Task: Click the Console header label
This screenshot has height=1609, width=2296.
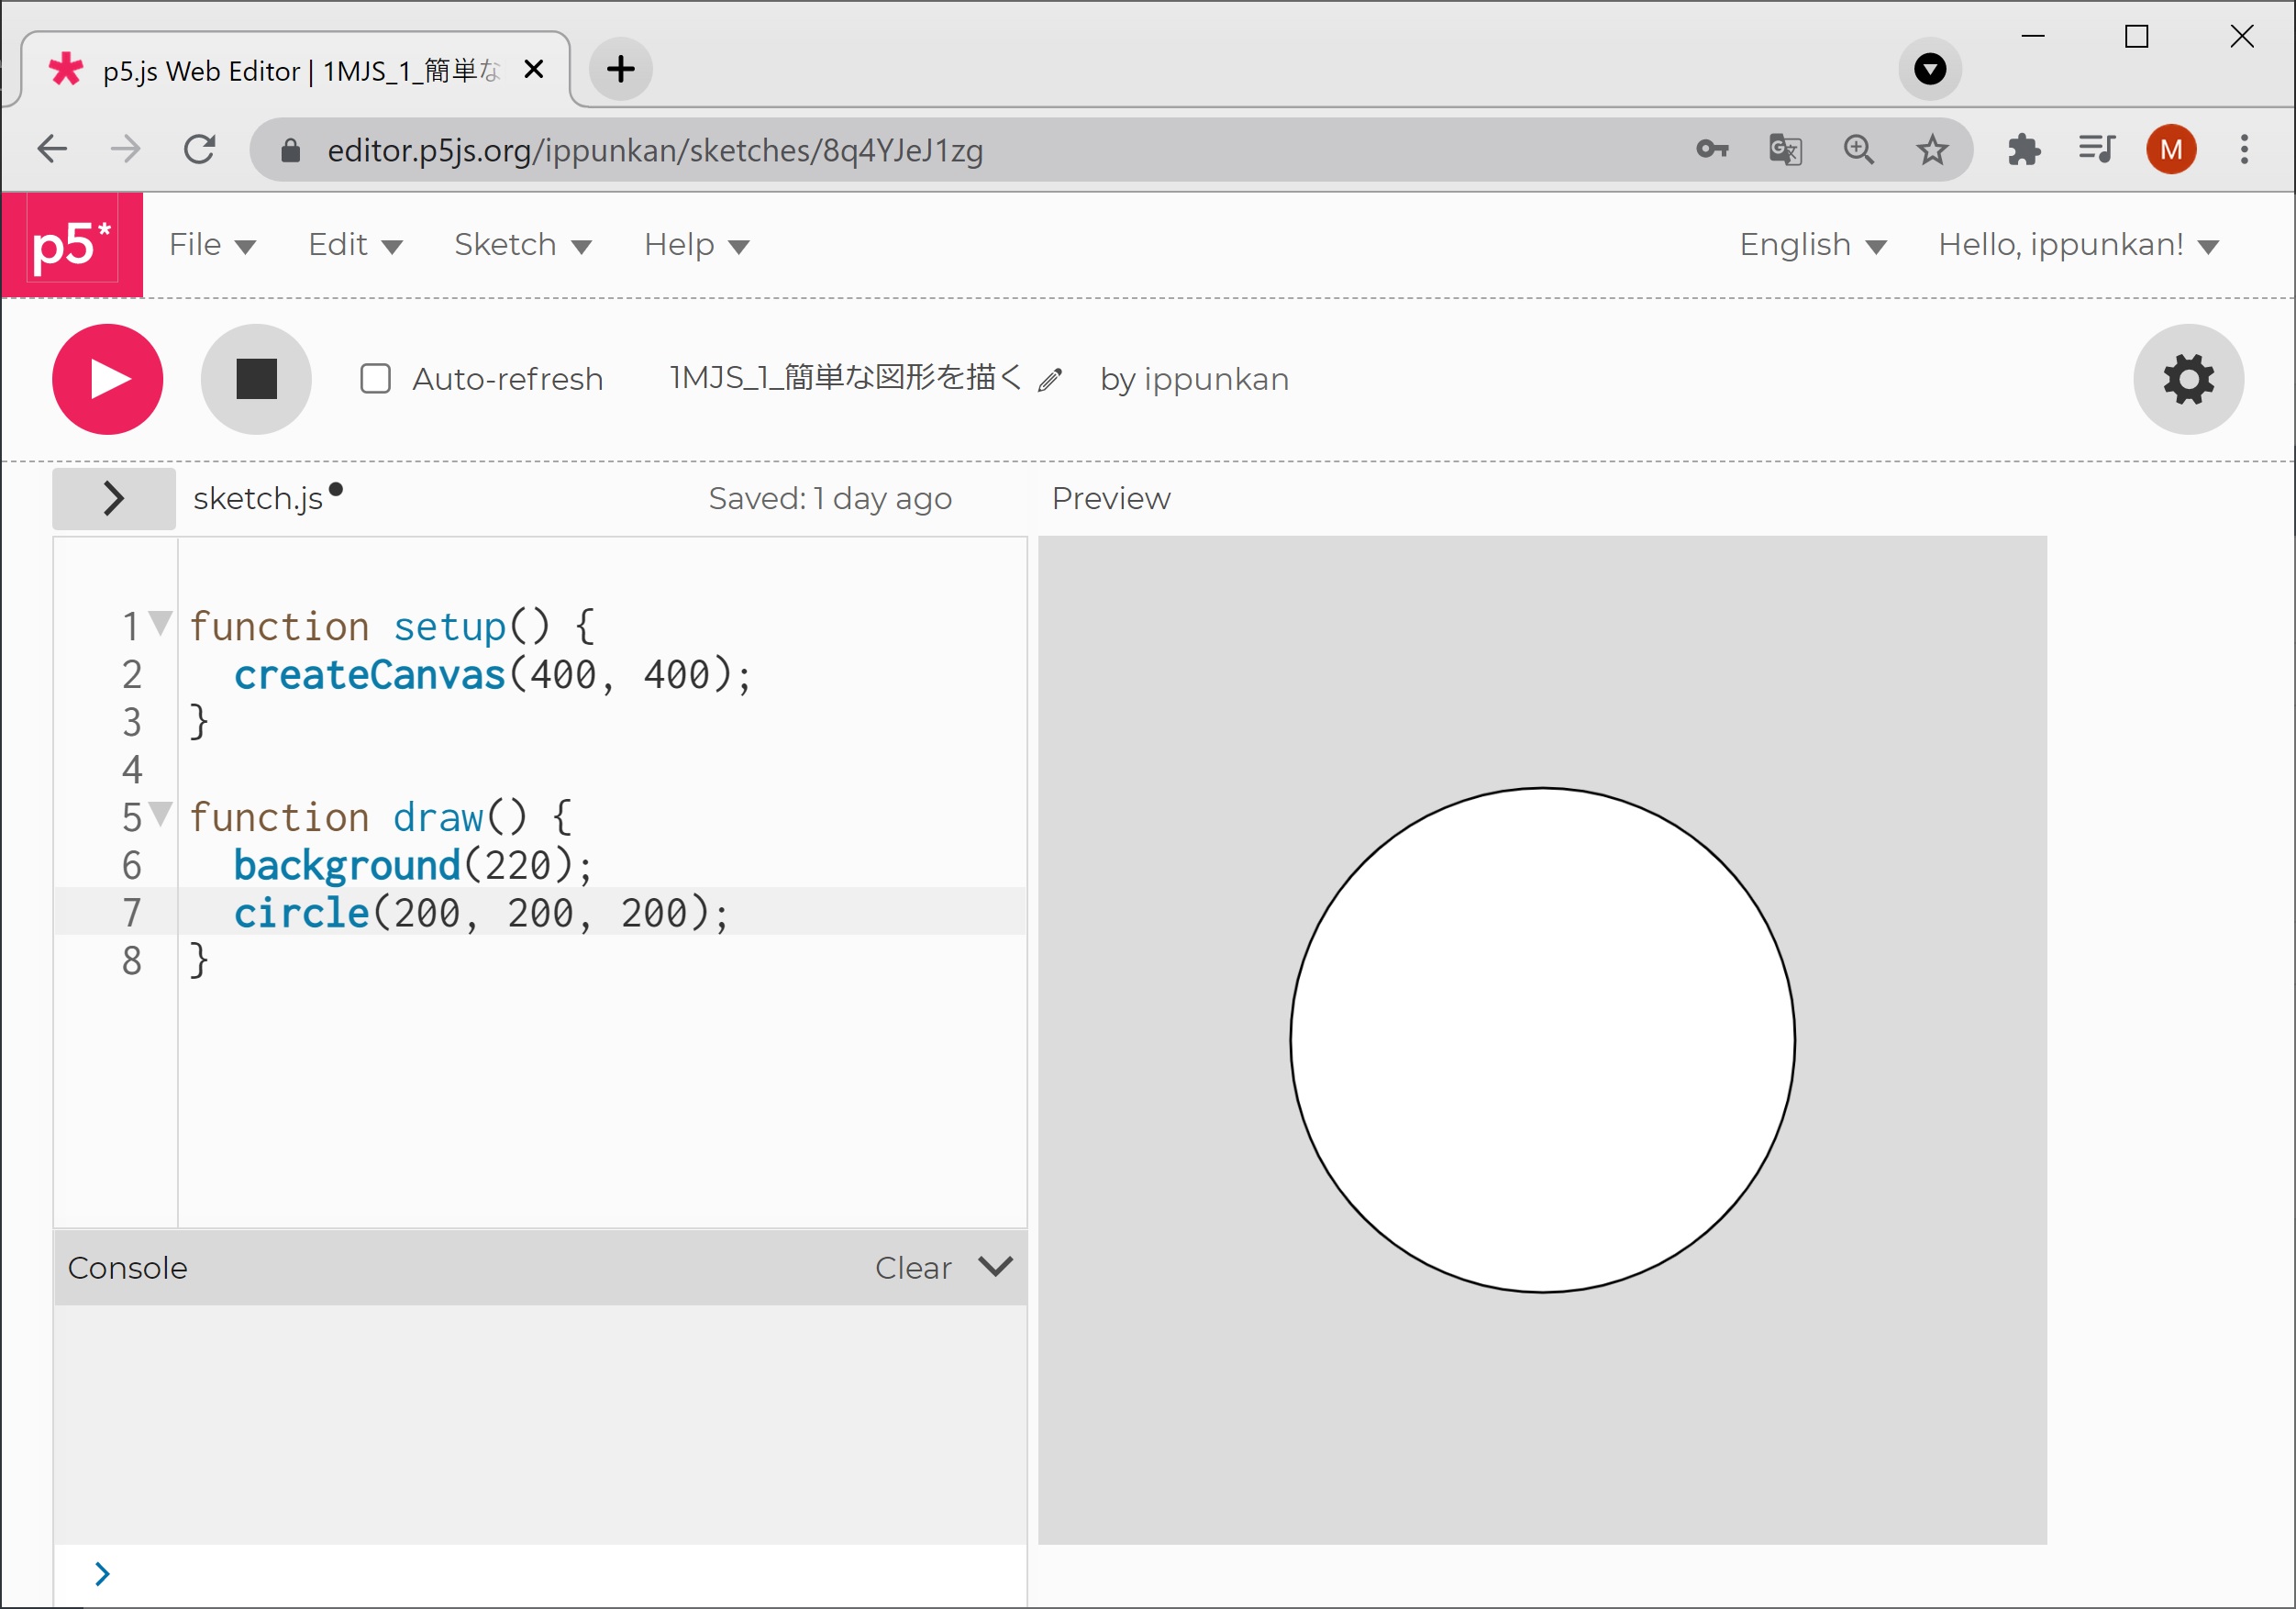Action: click(127, 1268)
